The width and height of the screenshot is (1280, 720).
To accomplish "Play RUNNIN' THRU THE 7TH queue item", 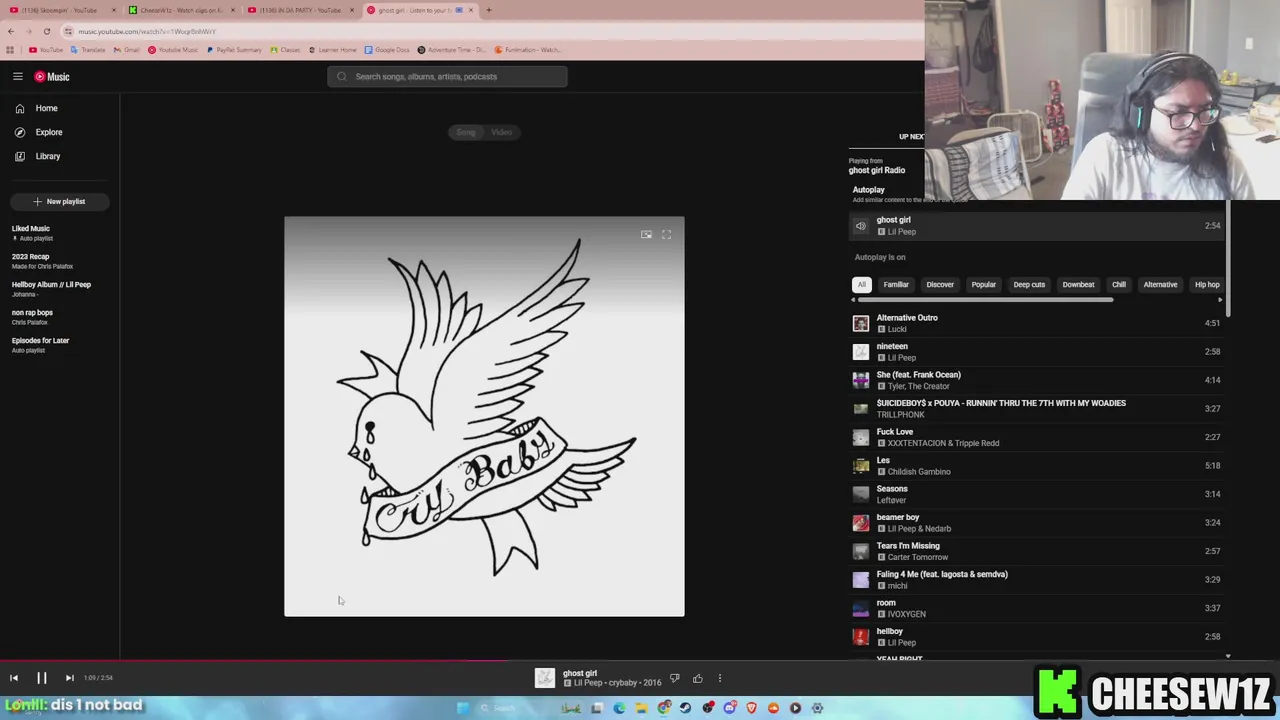I will [x=1037, y=409].
